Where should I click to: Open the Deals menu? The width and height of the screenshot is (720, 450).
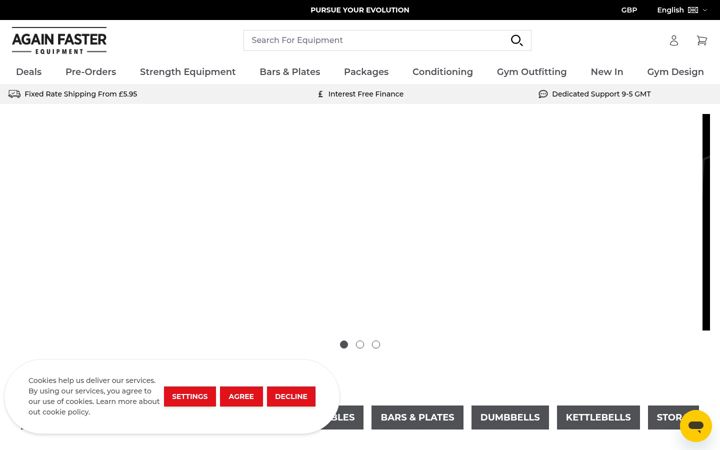pos(29,72)
